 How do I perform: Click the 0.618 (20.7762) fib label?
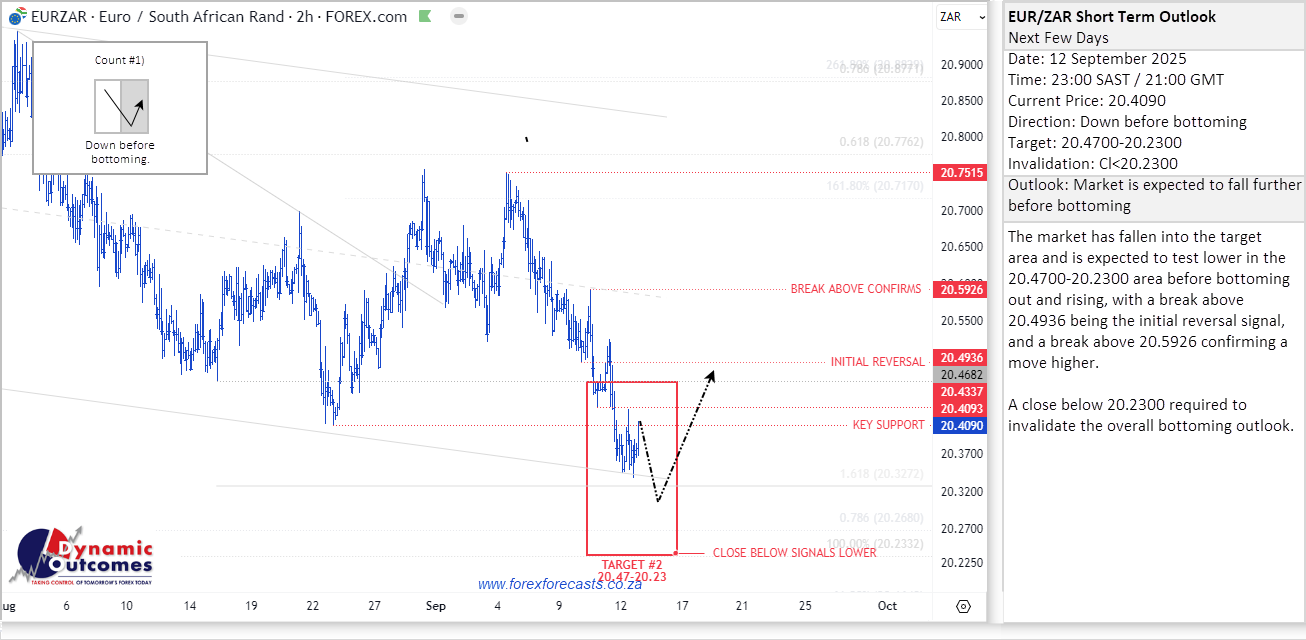pos(881,142)
